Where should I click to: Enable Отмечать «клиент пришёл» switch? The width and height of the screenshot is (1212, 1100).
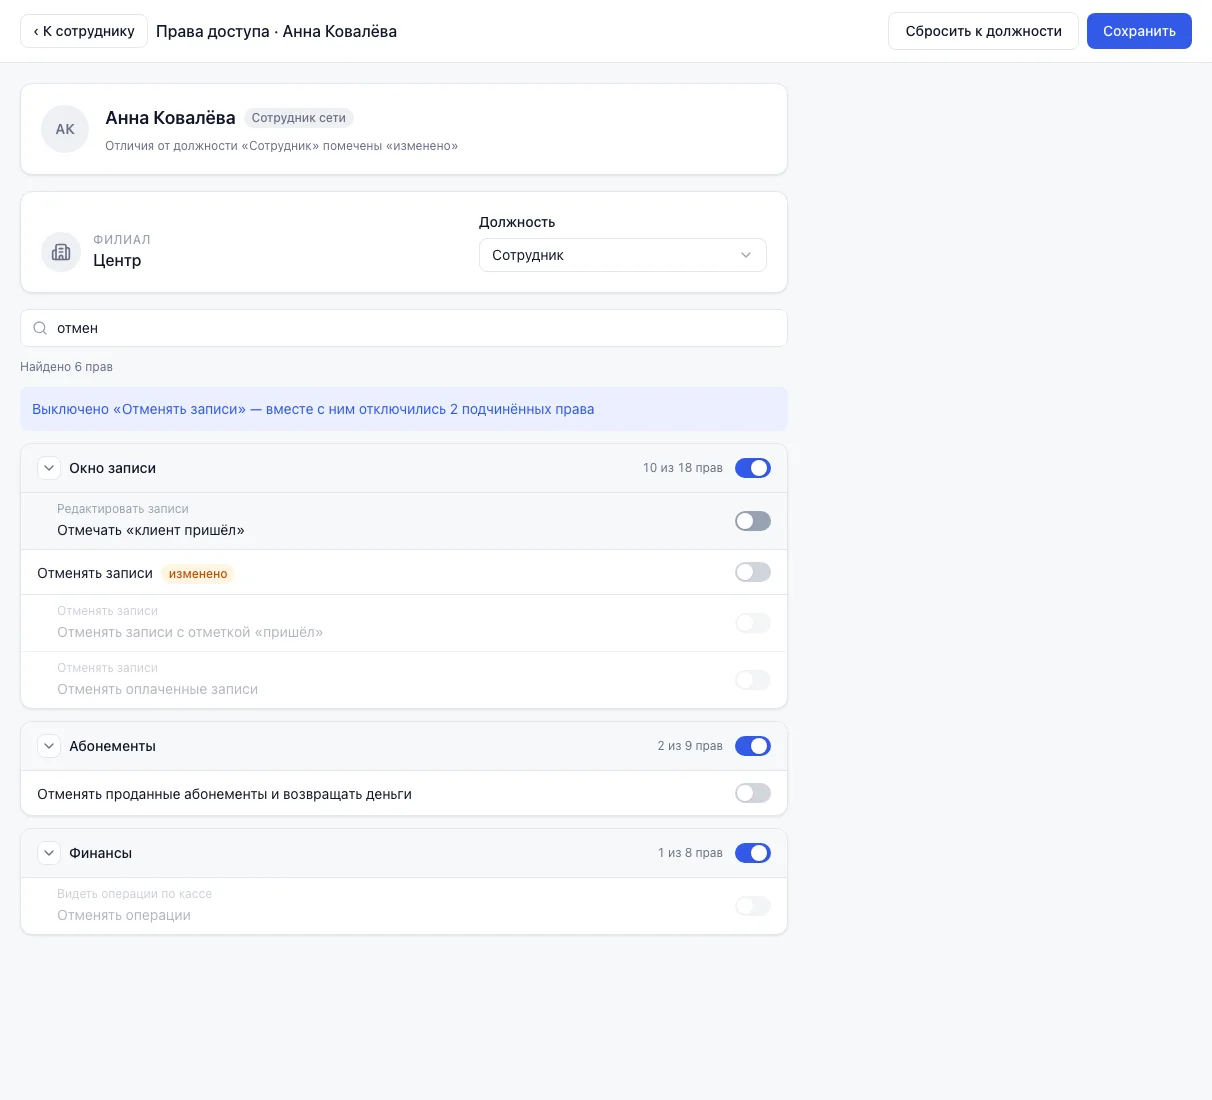(x=753, y=521)
